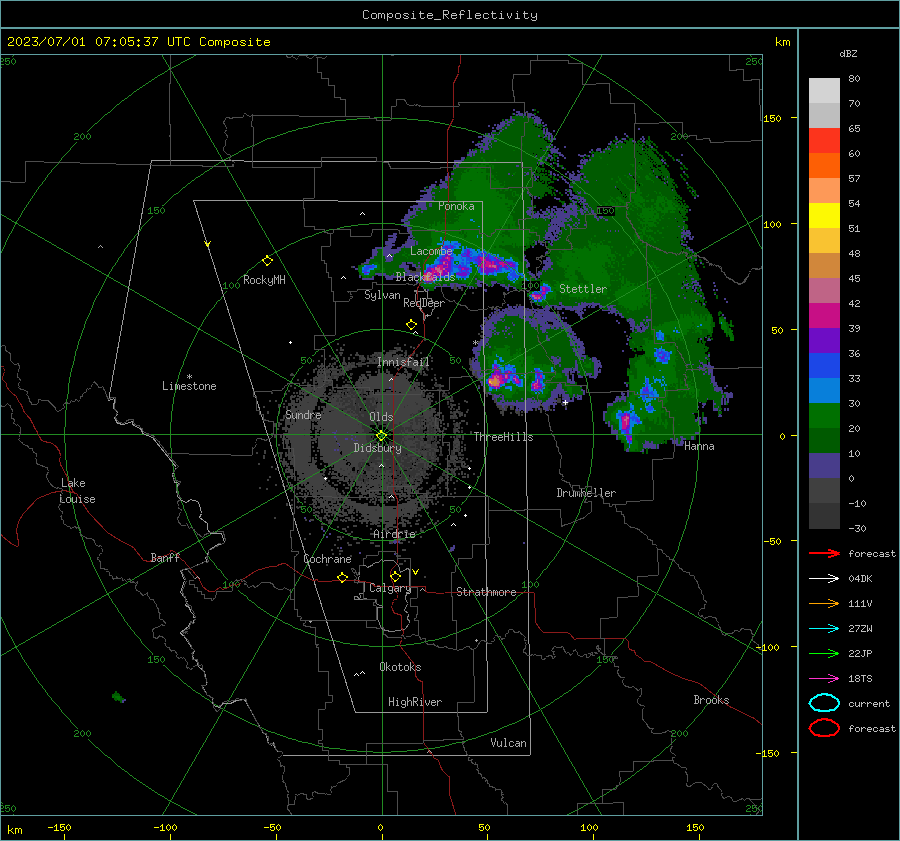Click the Airdrie label

[394, 534]
